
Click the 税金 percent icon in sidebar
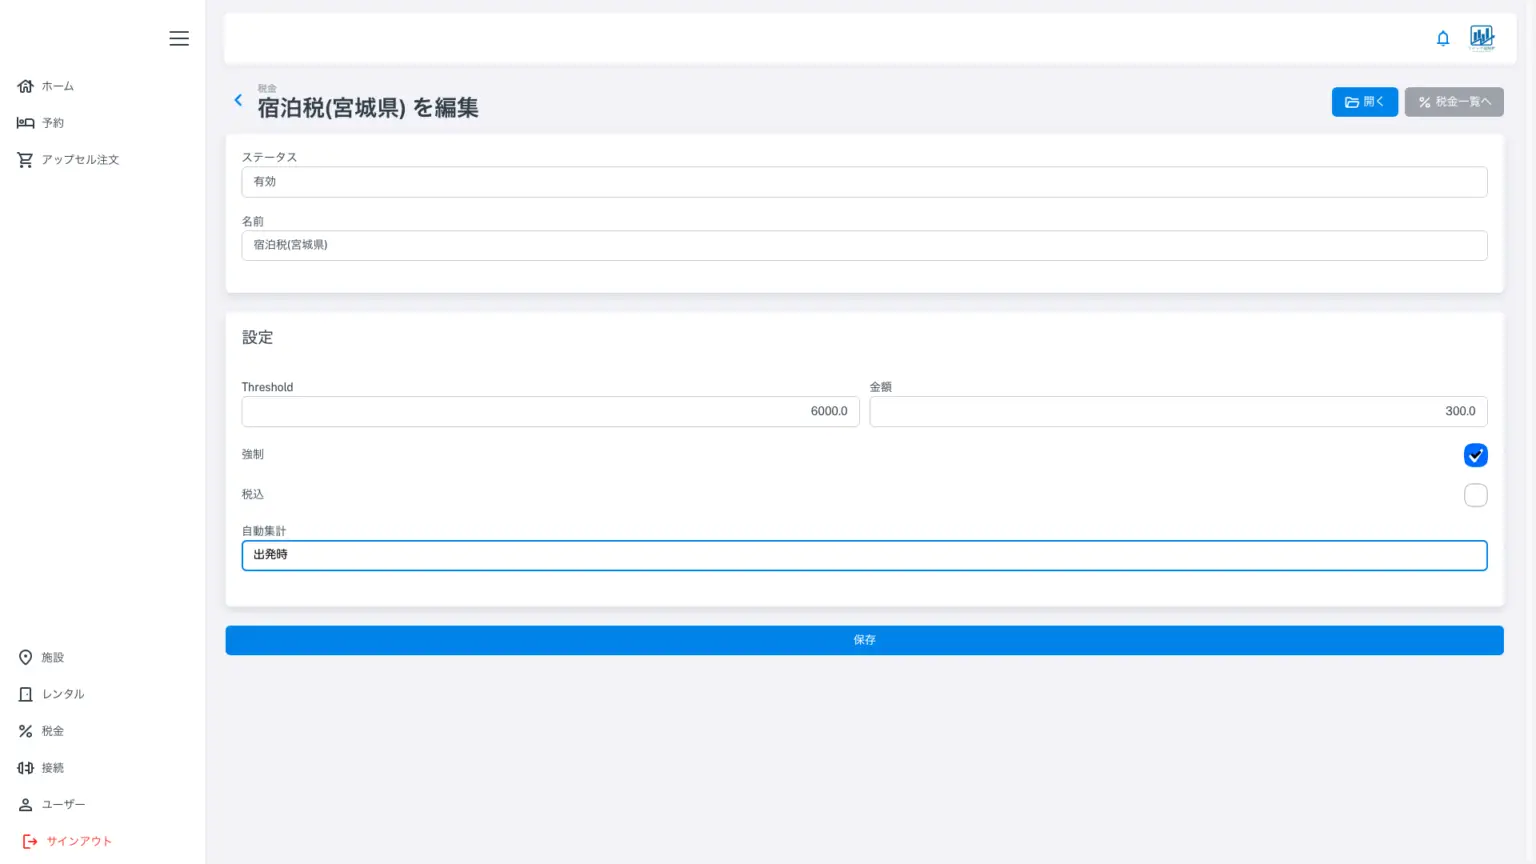tap(26, 731)
